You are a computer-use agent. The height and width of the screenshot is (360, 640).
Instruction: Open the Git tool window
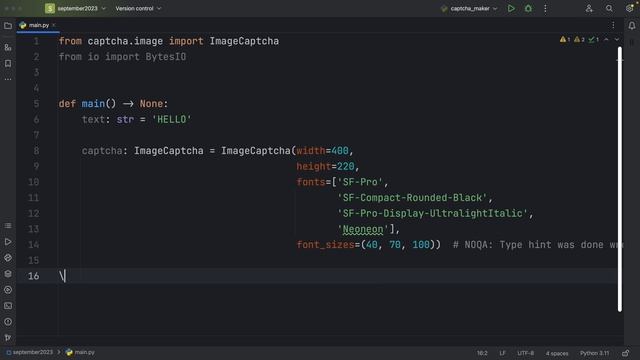pyautogui.click(x=8, y=338)
